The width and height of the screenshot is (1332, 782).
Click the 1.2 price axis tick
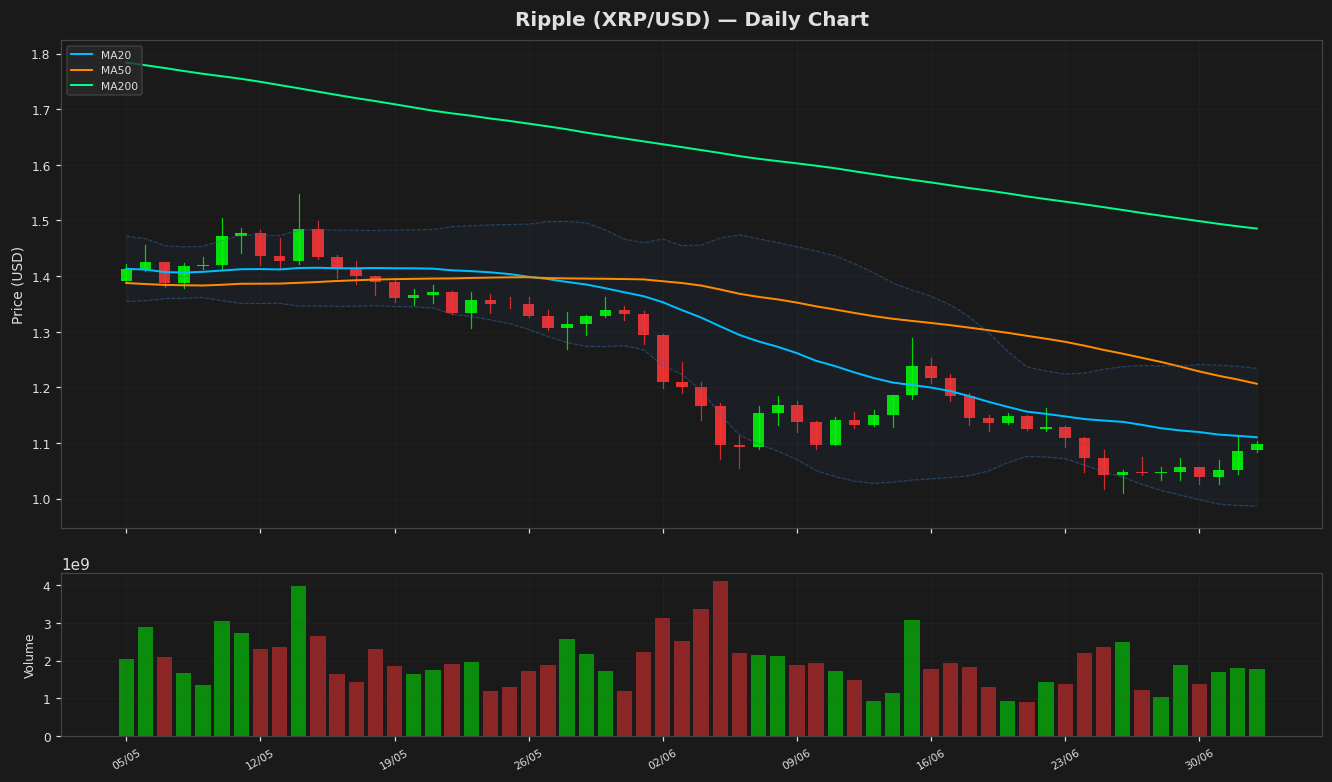point(40,388)
